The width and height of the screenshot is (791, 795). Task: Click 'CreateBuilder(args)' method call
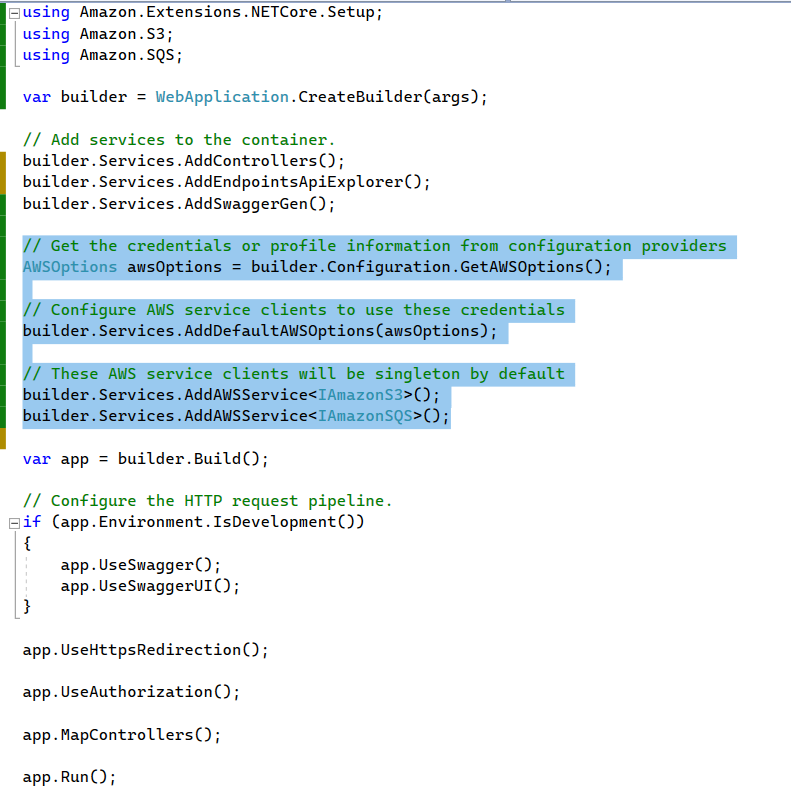coord(388,97)
